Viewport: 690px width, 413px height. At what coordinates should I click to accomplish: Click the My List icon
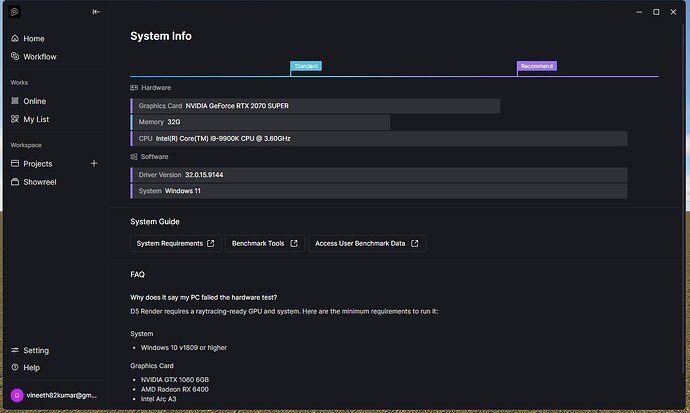pyautogui.click(x=15, y=119)
